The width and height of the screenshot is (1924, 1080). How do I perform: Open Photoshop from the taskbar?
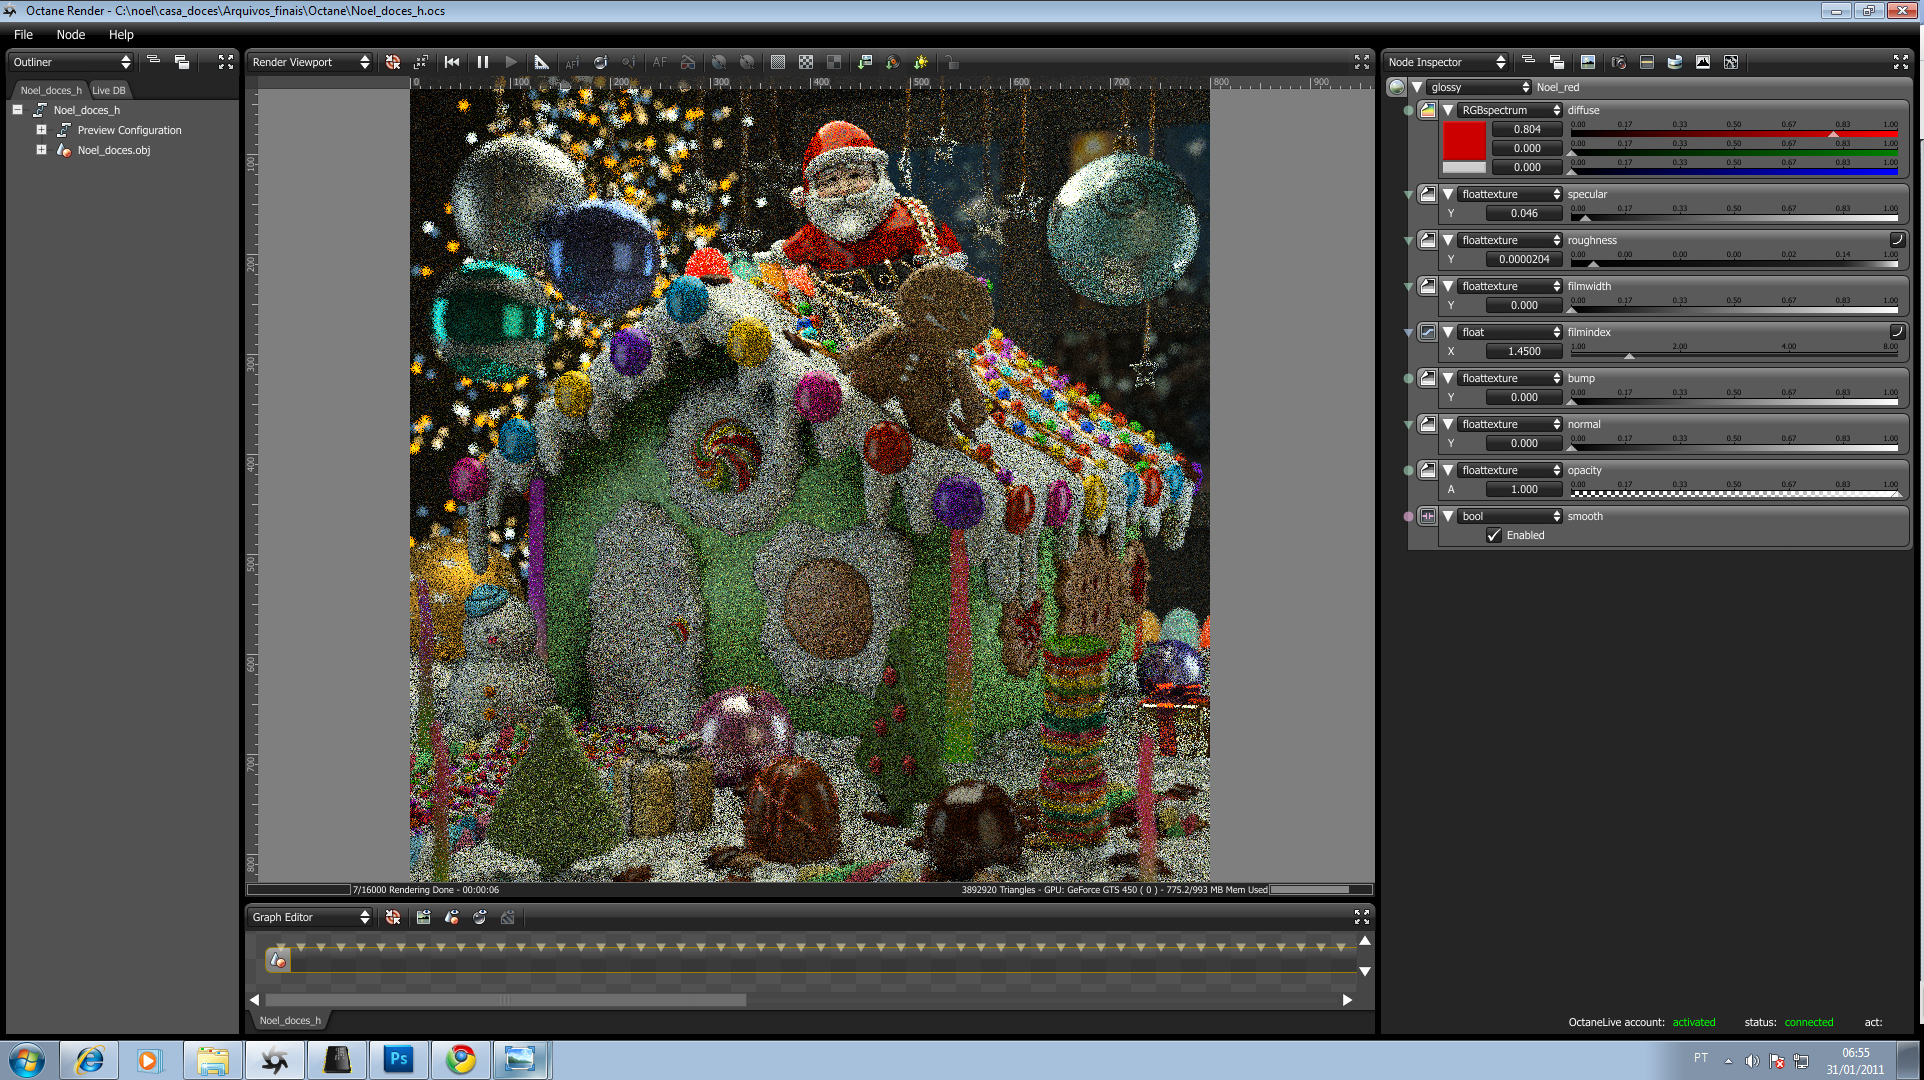coord(398,1059)
